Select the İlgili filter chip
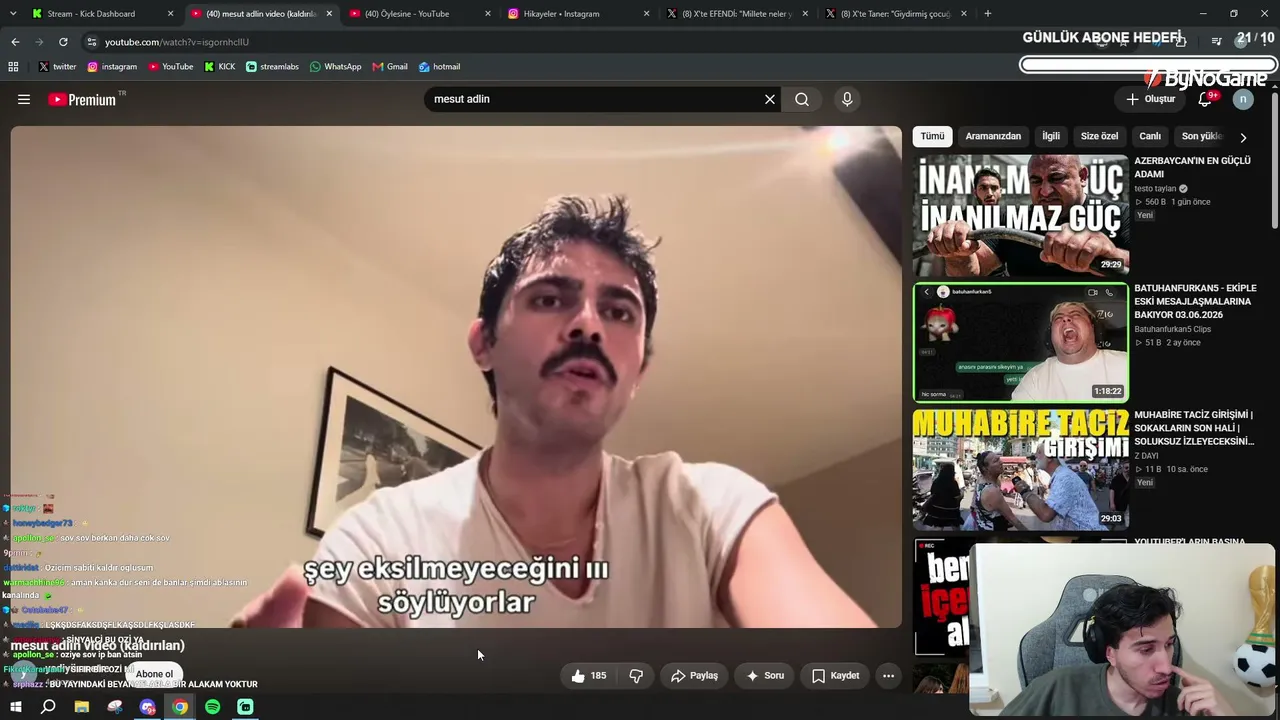This screenshot has width=1280, height=720. 1051,136
